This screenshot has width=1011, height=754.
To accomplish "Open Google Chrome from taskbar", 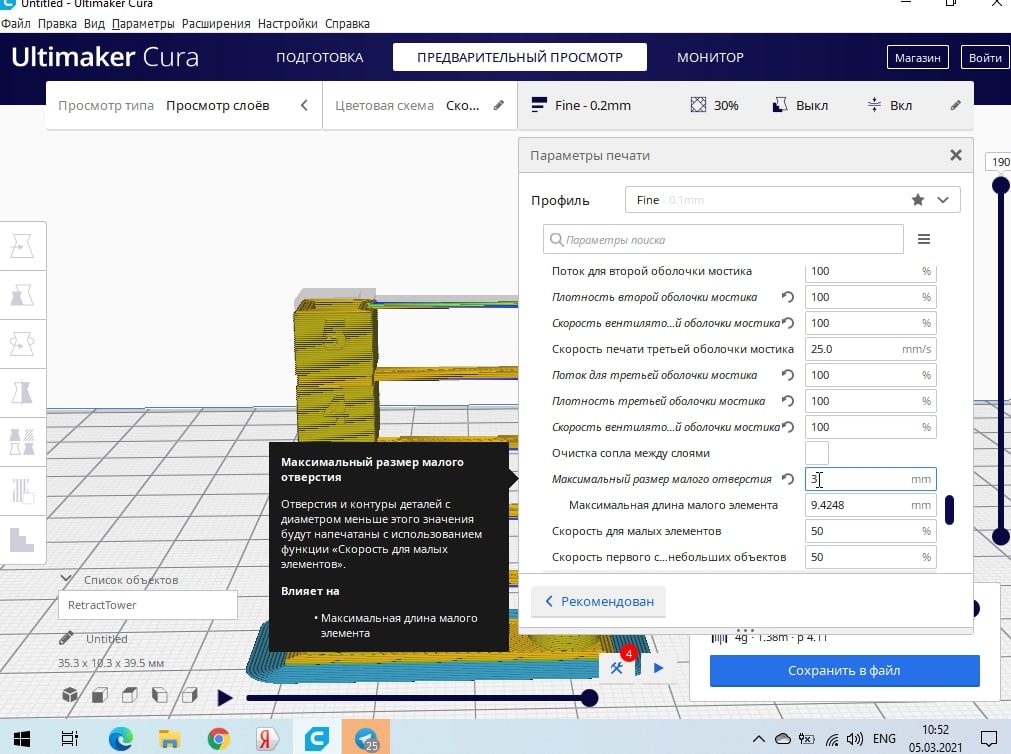I will (219, 739).
